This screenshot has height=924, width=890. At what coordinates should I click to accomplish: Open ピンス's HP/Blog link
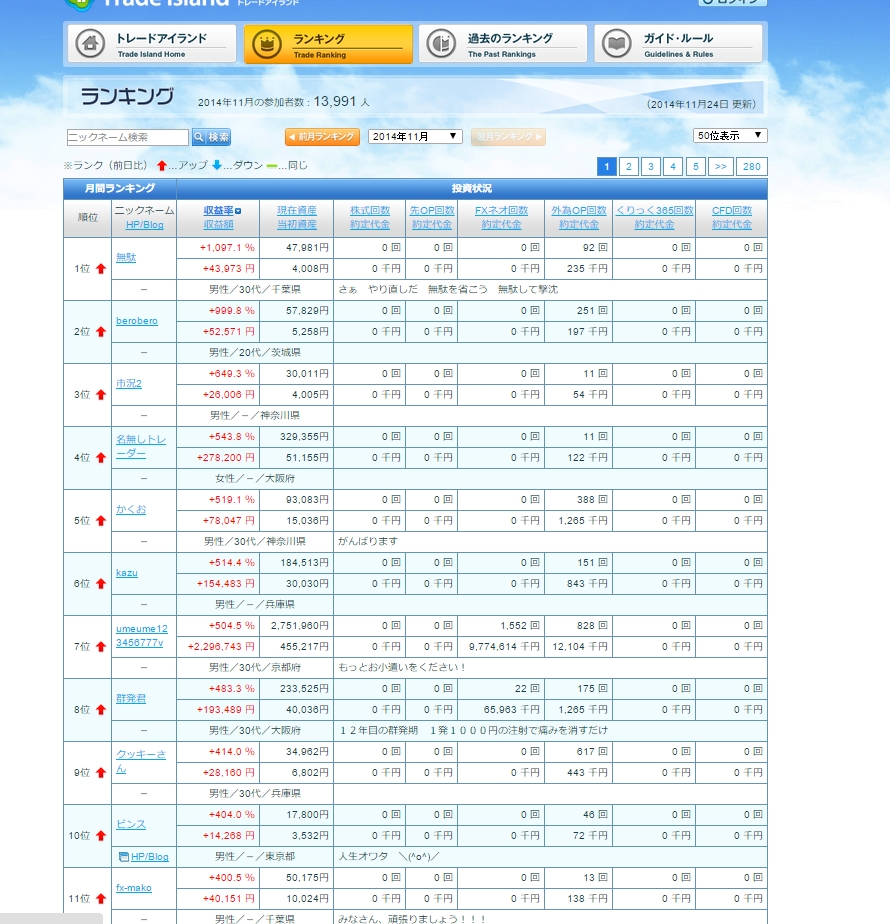[x=150, y=857]
